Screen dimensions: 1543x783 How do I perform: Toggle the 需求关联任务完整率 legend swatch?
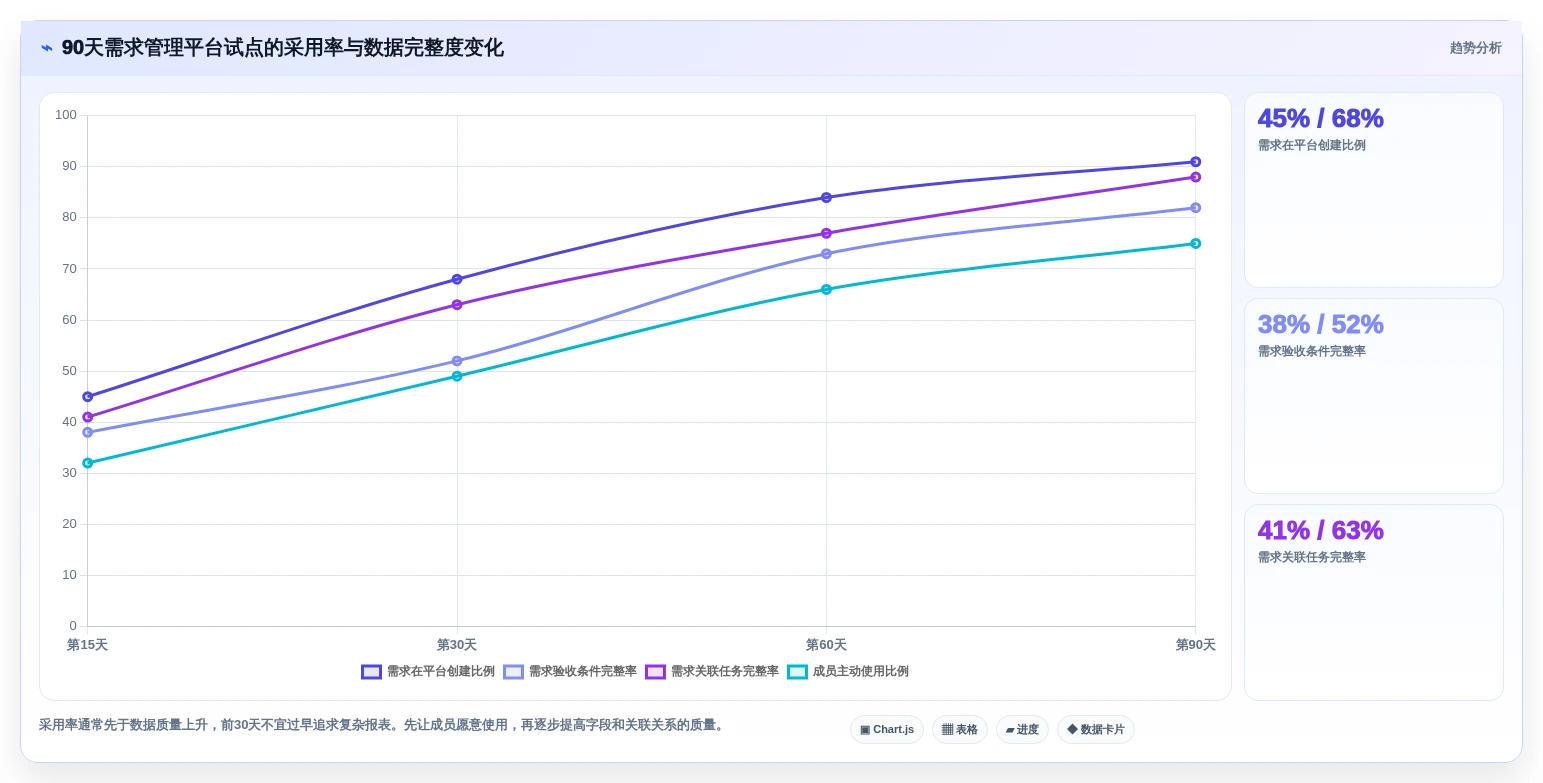(x=655, y=672)
